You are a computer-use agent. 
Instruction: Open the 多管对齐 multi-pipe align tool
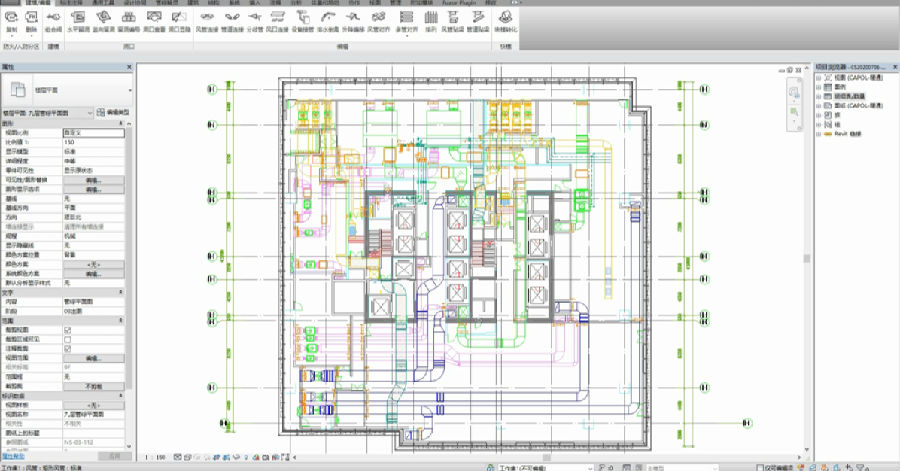406,20
